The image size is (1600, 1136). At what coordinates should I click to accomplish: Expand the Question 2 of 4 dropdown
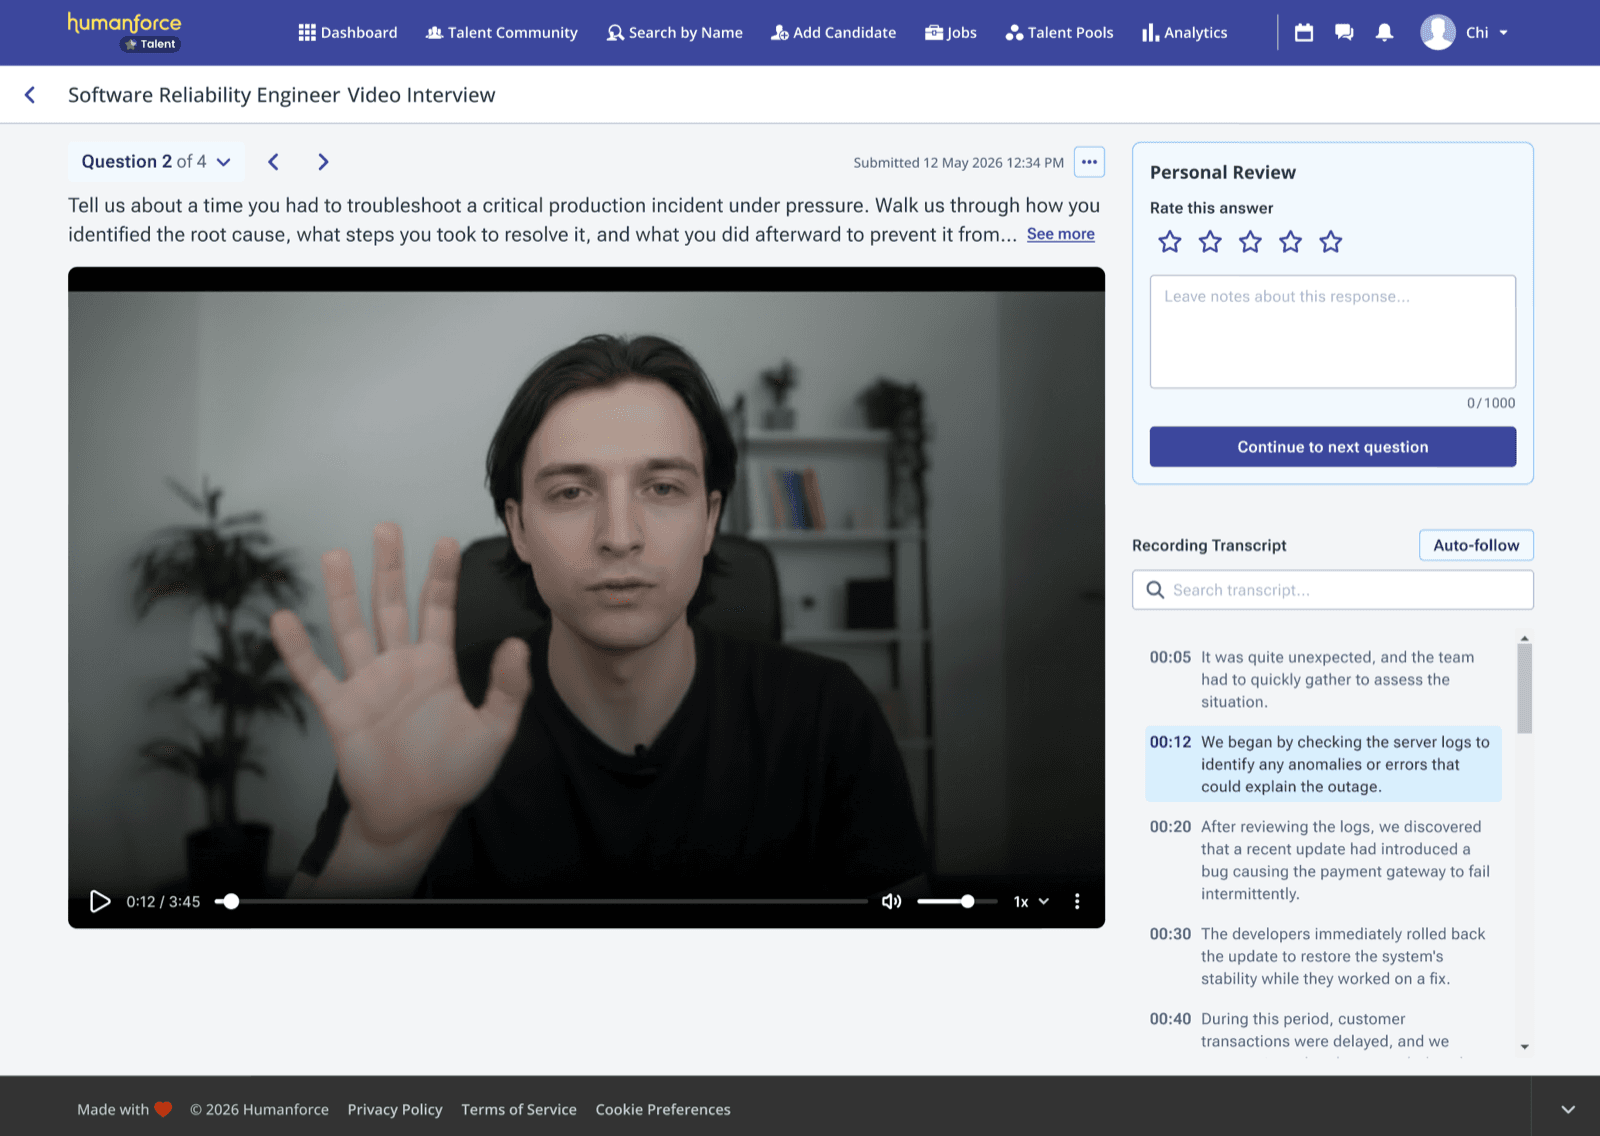[x=156, y=162]
